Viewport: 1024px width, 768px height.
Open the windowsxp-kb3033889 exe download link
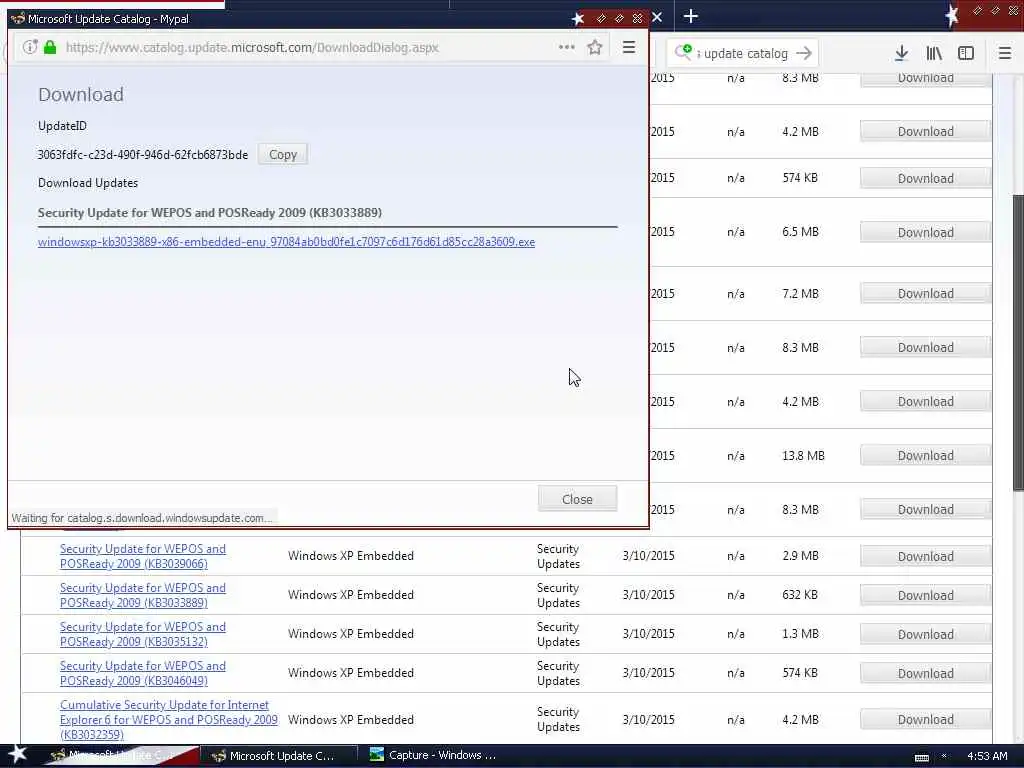coord(286,242)
